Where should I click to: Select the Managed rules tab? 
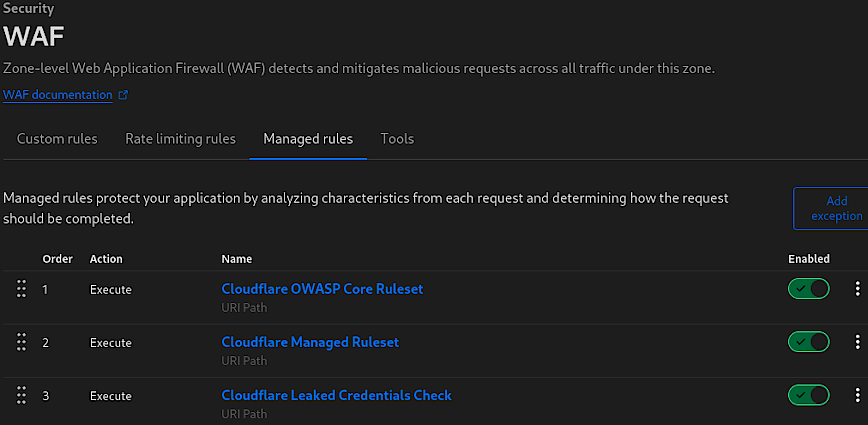(308, 138)
